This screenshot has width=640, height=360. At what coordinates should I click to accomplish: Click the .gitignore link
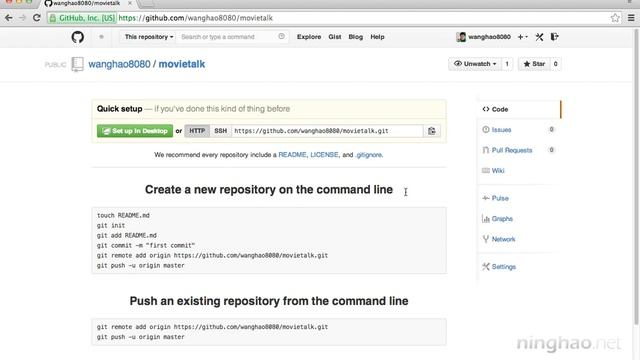(x=369, y=155)
